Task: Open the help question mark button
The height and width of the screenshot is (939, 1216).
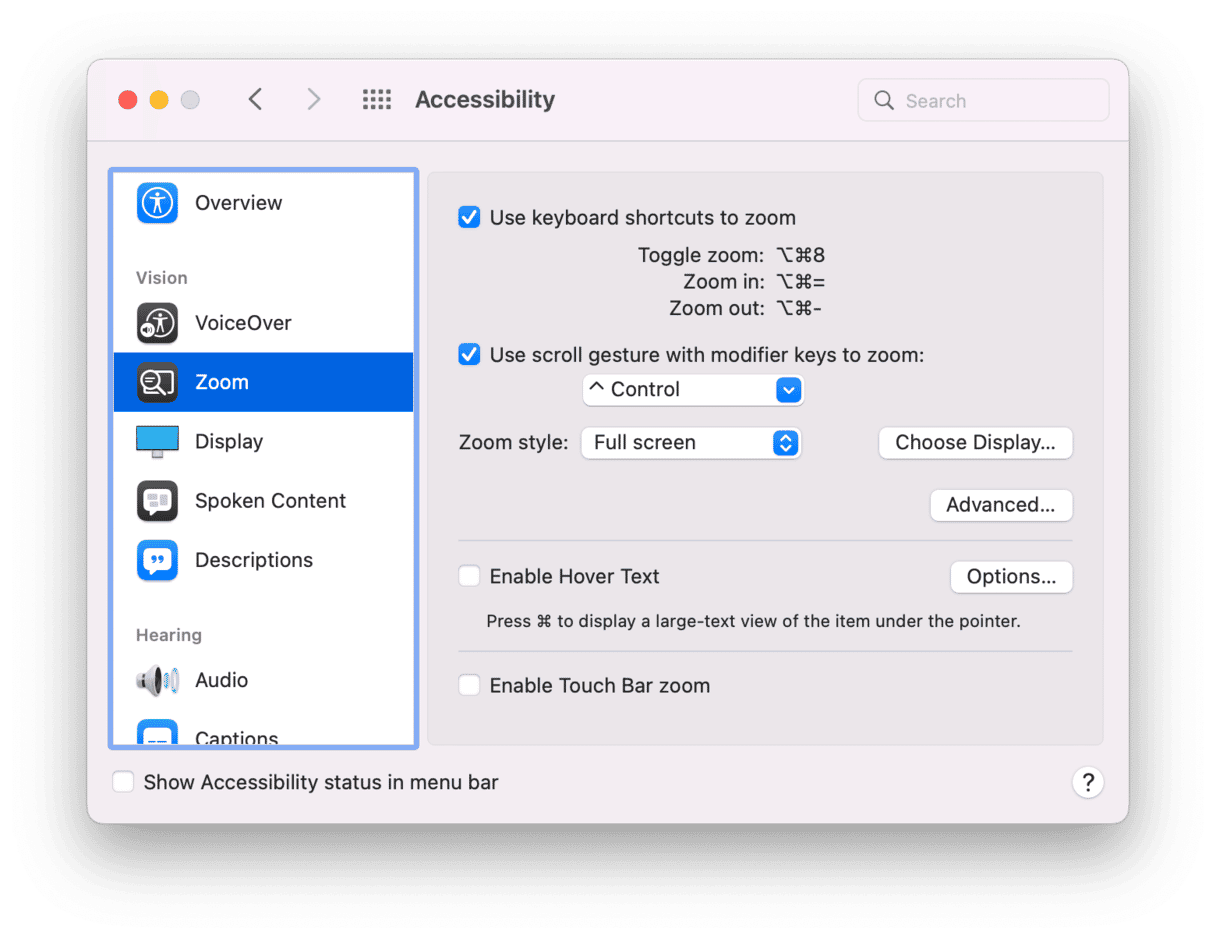Action: 1087,782
